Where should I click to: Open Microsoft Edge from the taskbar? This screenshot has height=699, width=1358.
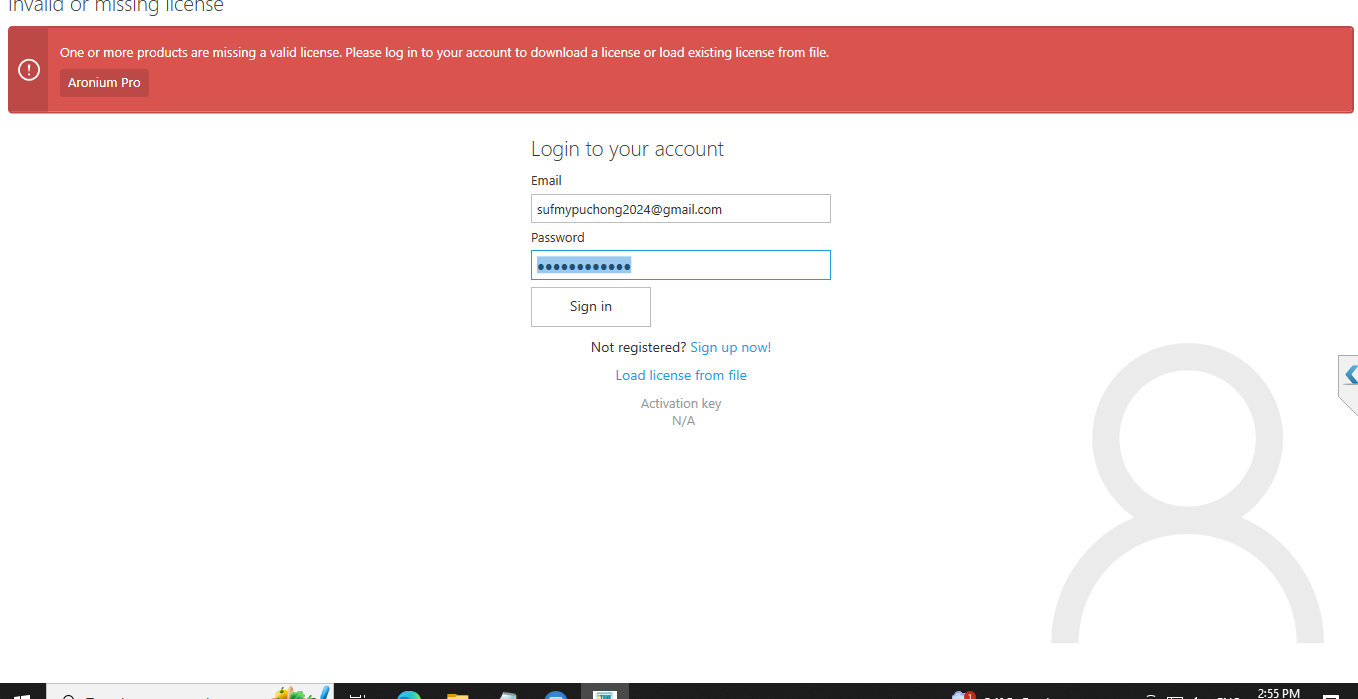click(x=408, y=695)
